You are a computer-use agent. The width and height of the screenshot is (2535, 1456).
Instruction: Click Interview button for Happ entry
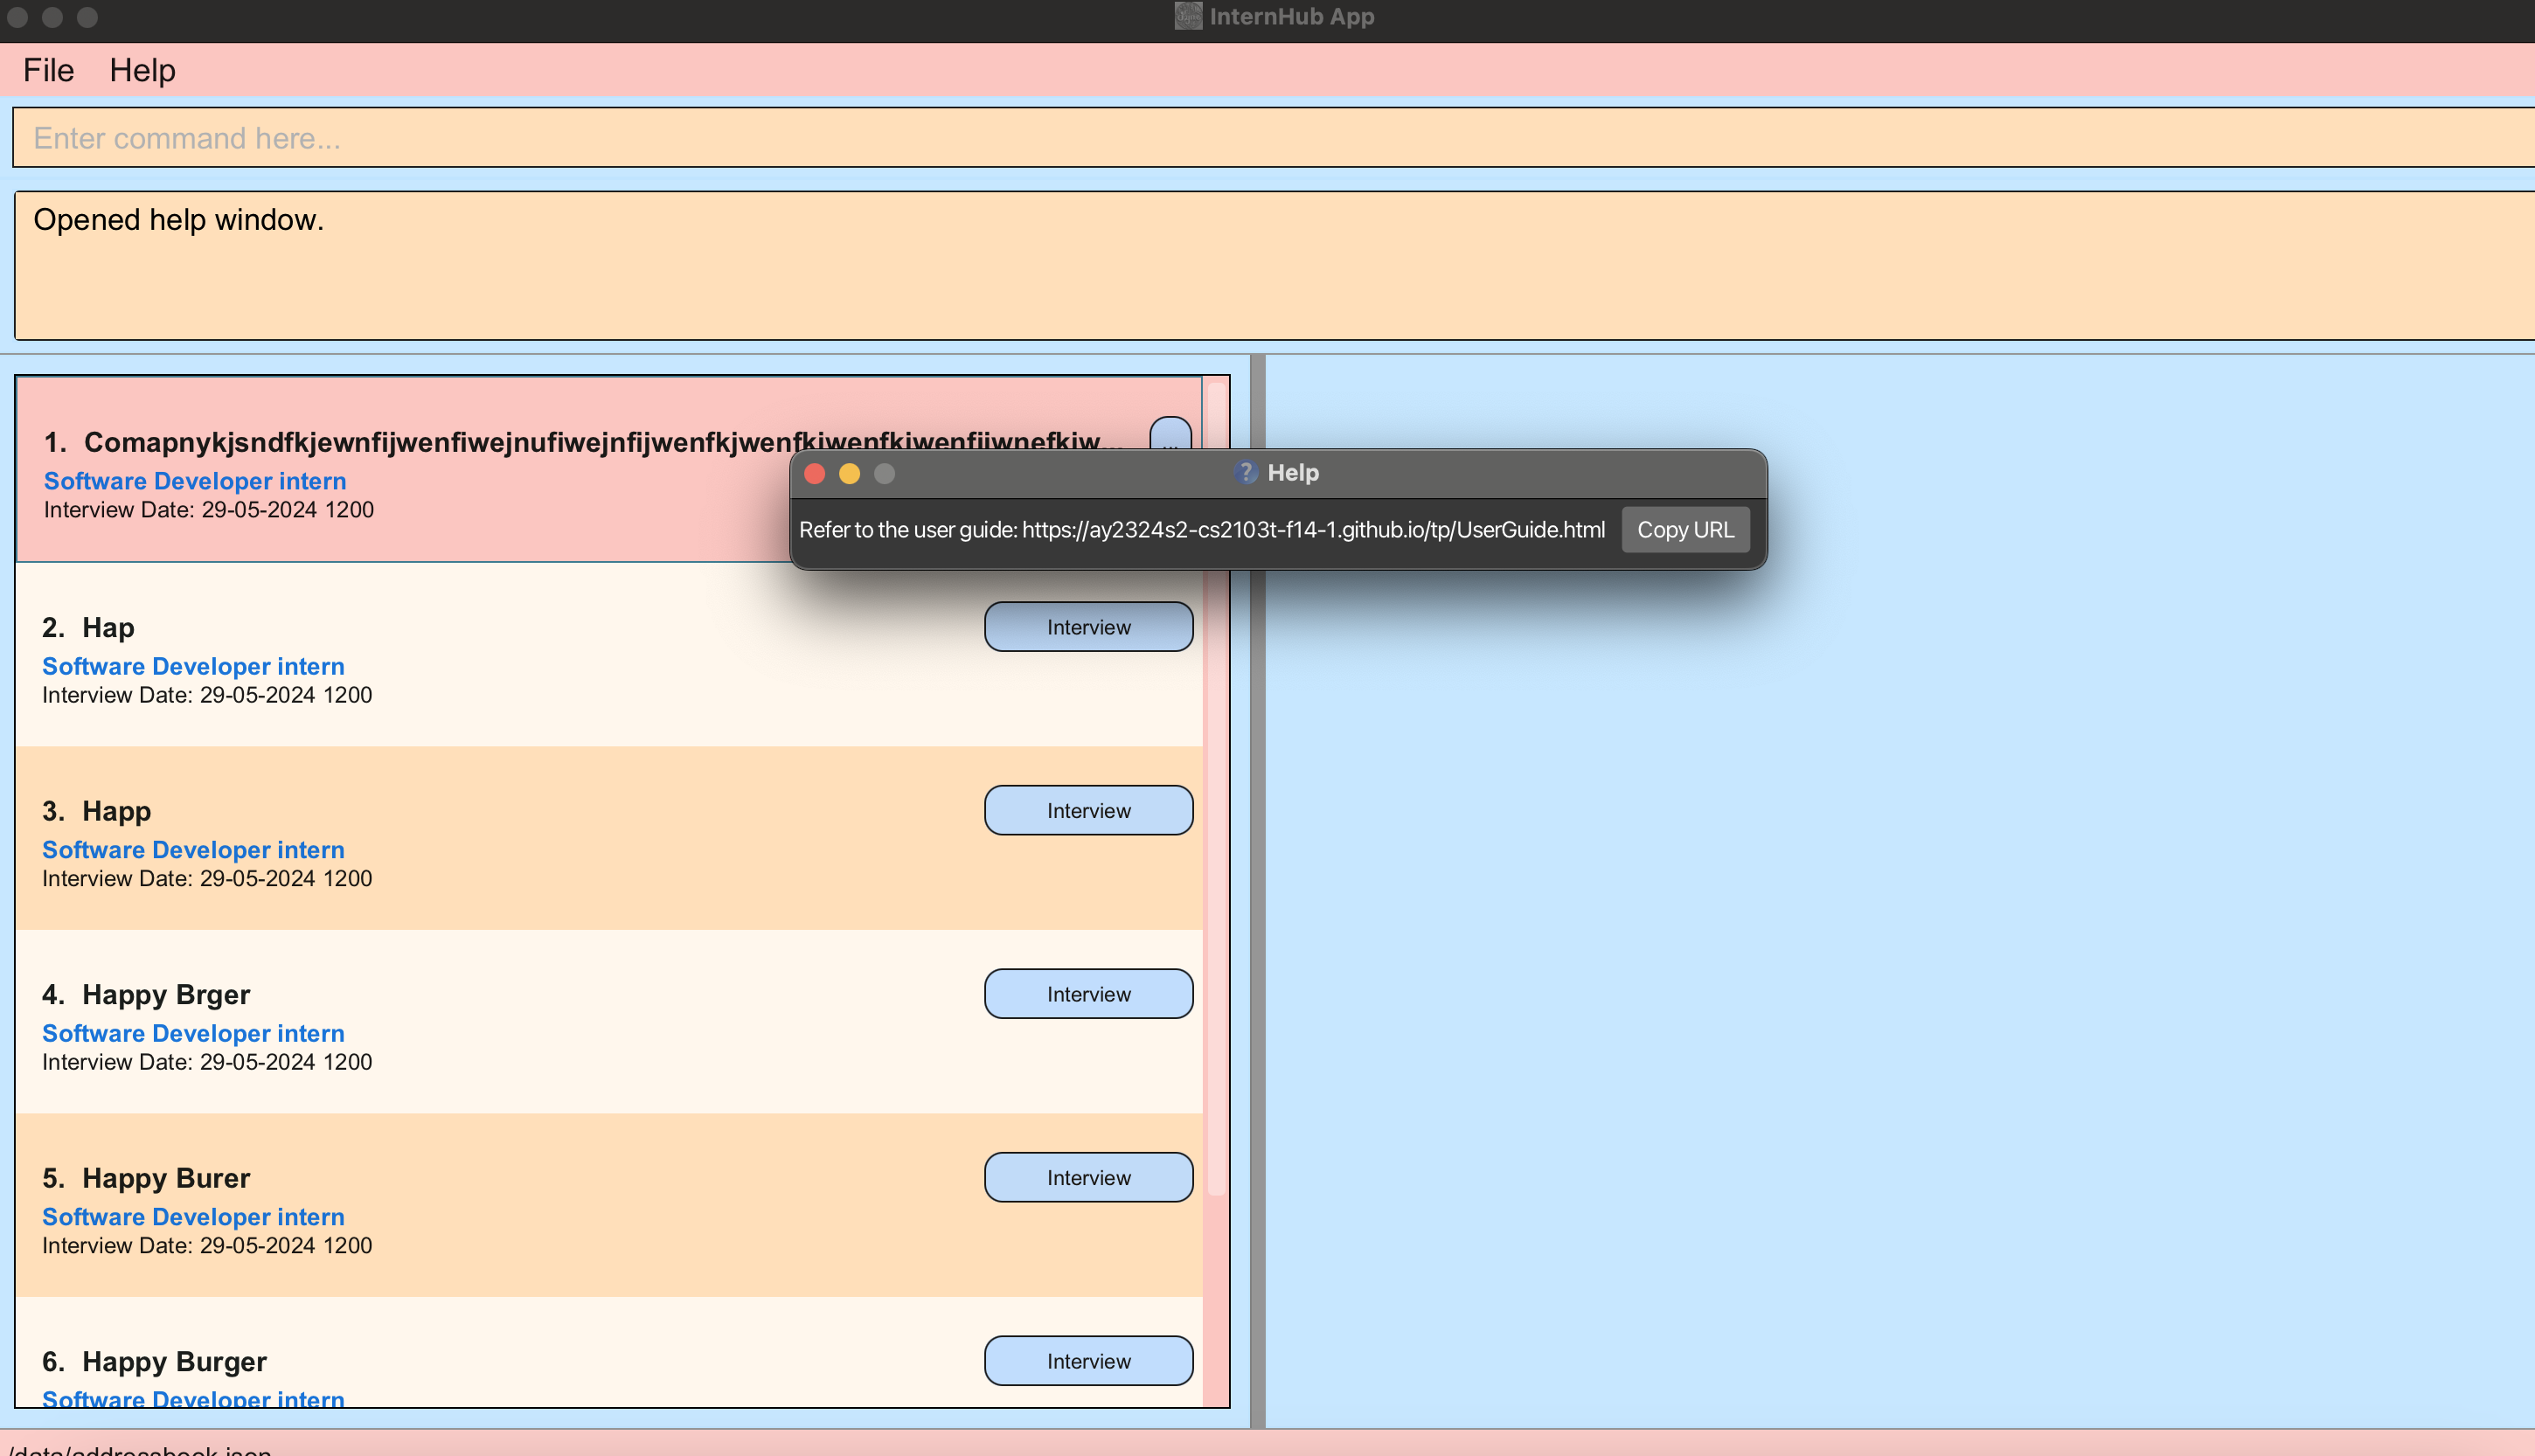click(x=1088, y=810)
